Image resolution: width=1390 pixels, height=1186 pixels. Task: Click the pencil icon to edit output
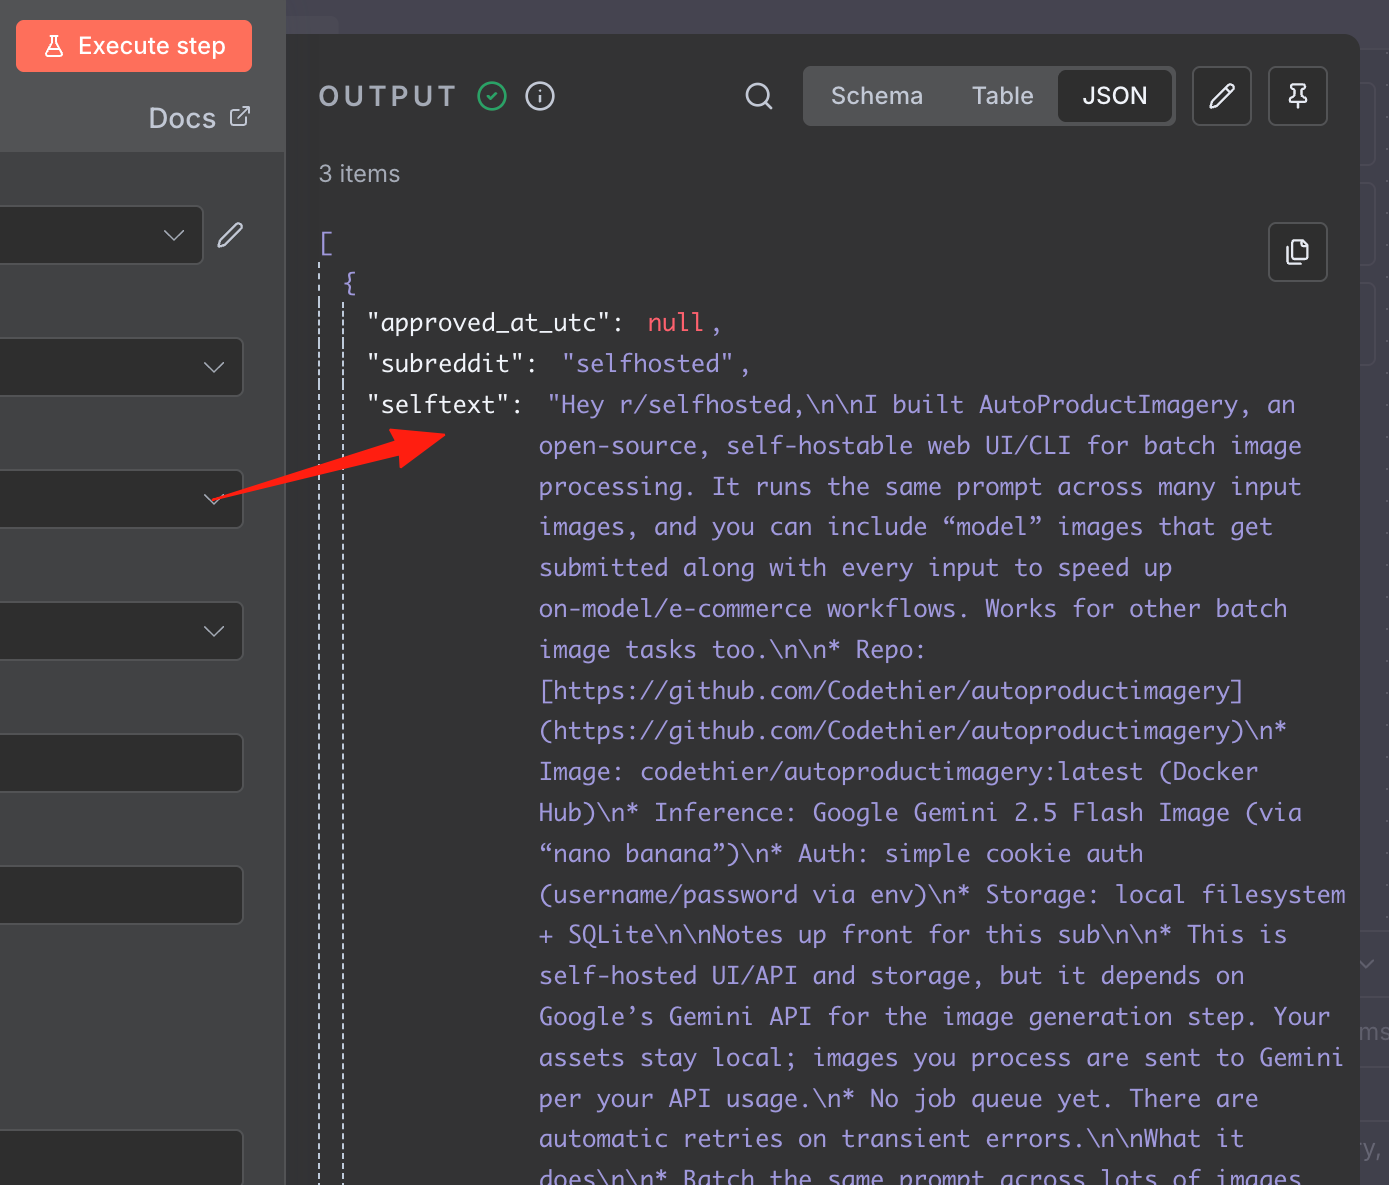(x=1222, y=96)
